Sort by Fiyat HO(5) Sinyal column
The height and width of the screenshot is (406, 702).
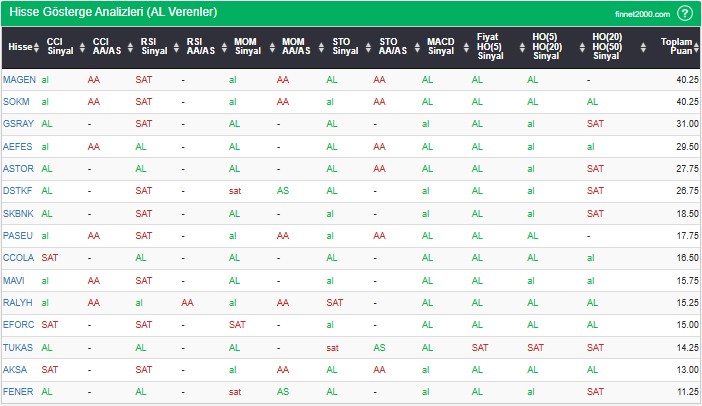pos(489,47)
